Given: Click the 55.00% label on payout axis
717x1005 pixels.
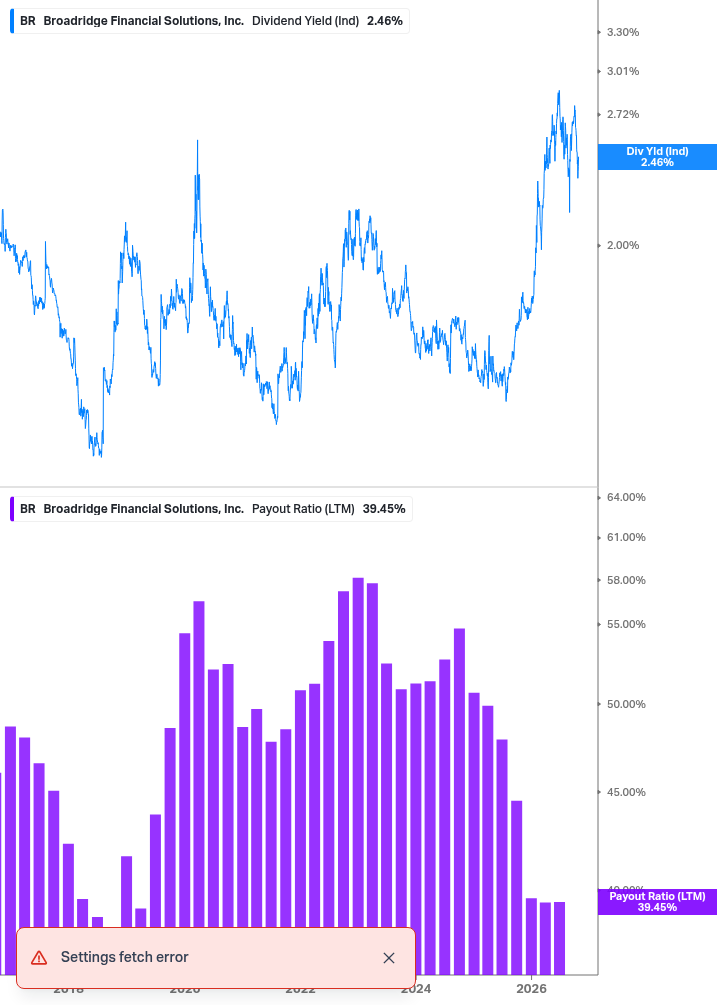Looking at the screenshot, I should (x=626, y=624).
